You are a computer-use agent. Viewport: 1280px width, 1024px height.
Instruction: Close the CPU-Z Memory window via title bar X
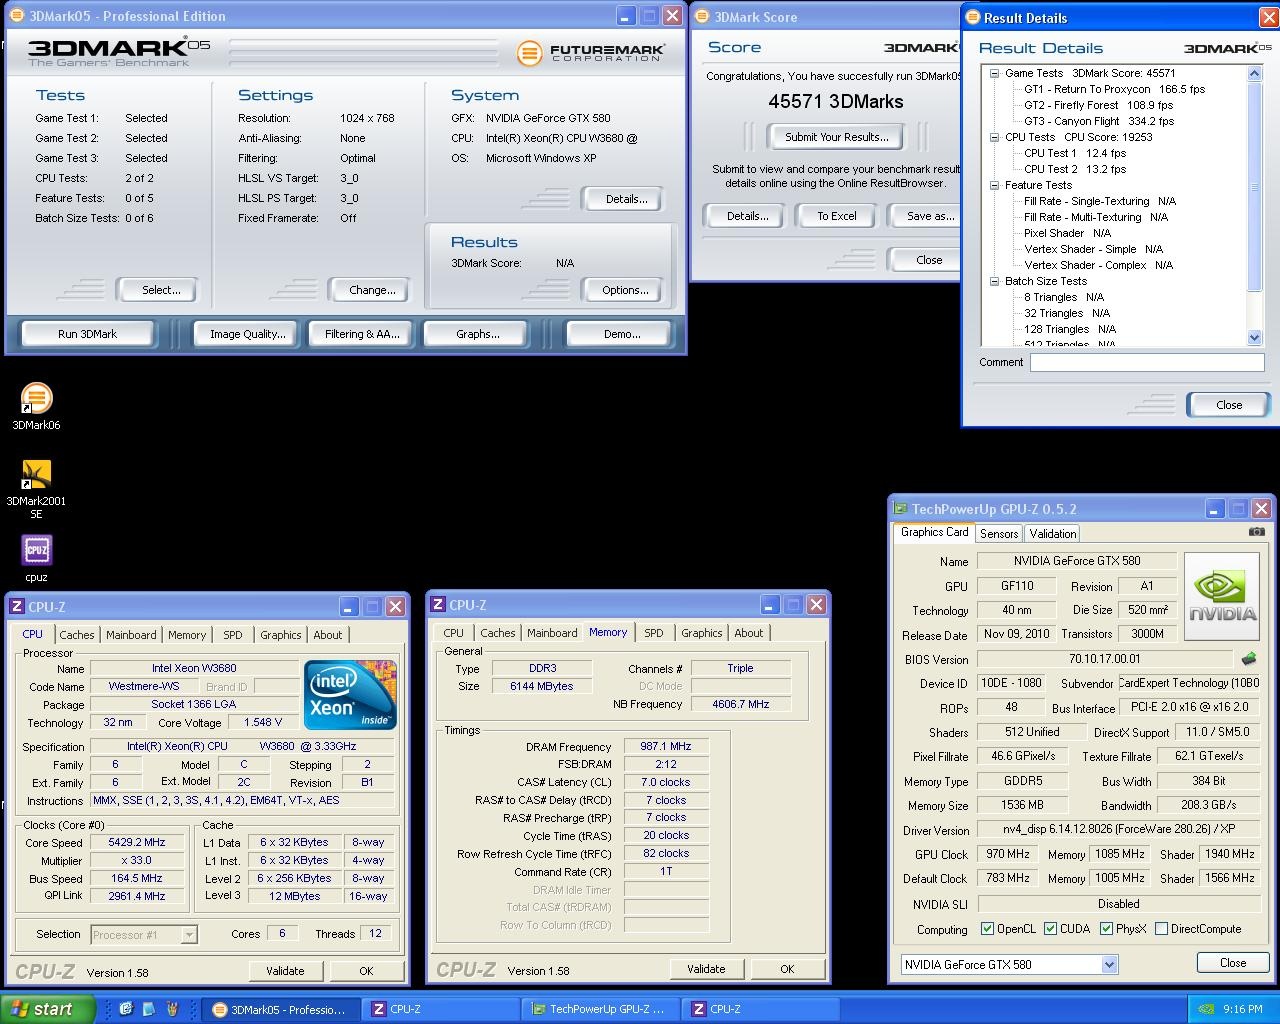816,605
